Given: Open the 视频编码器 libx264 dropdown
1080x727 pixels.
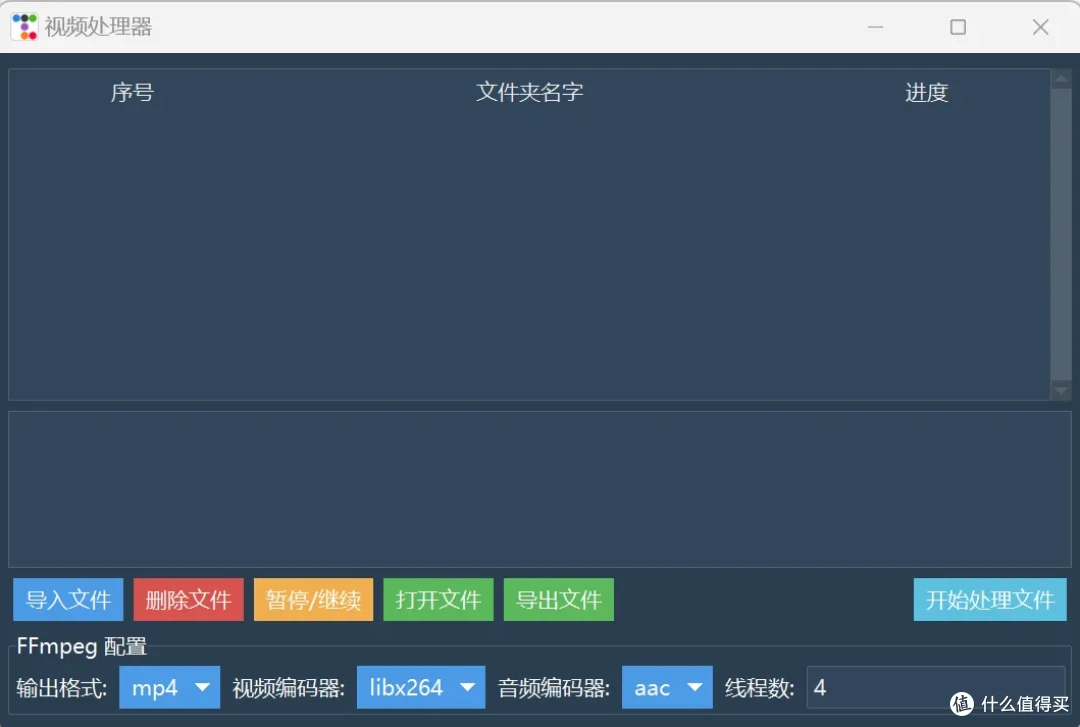Looking at the screenshot, I should pyautogui.click(x=421, y=687).
